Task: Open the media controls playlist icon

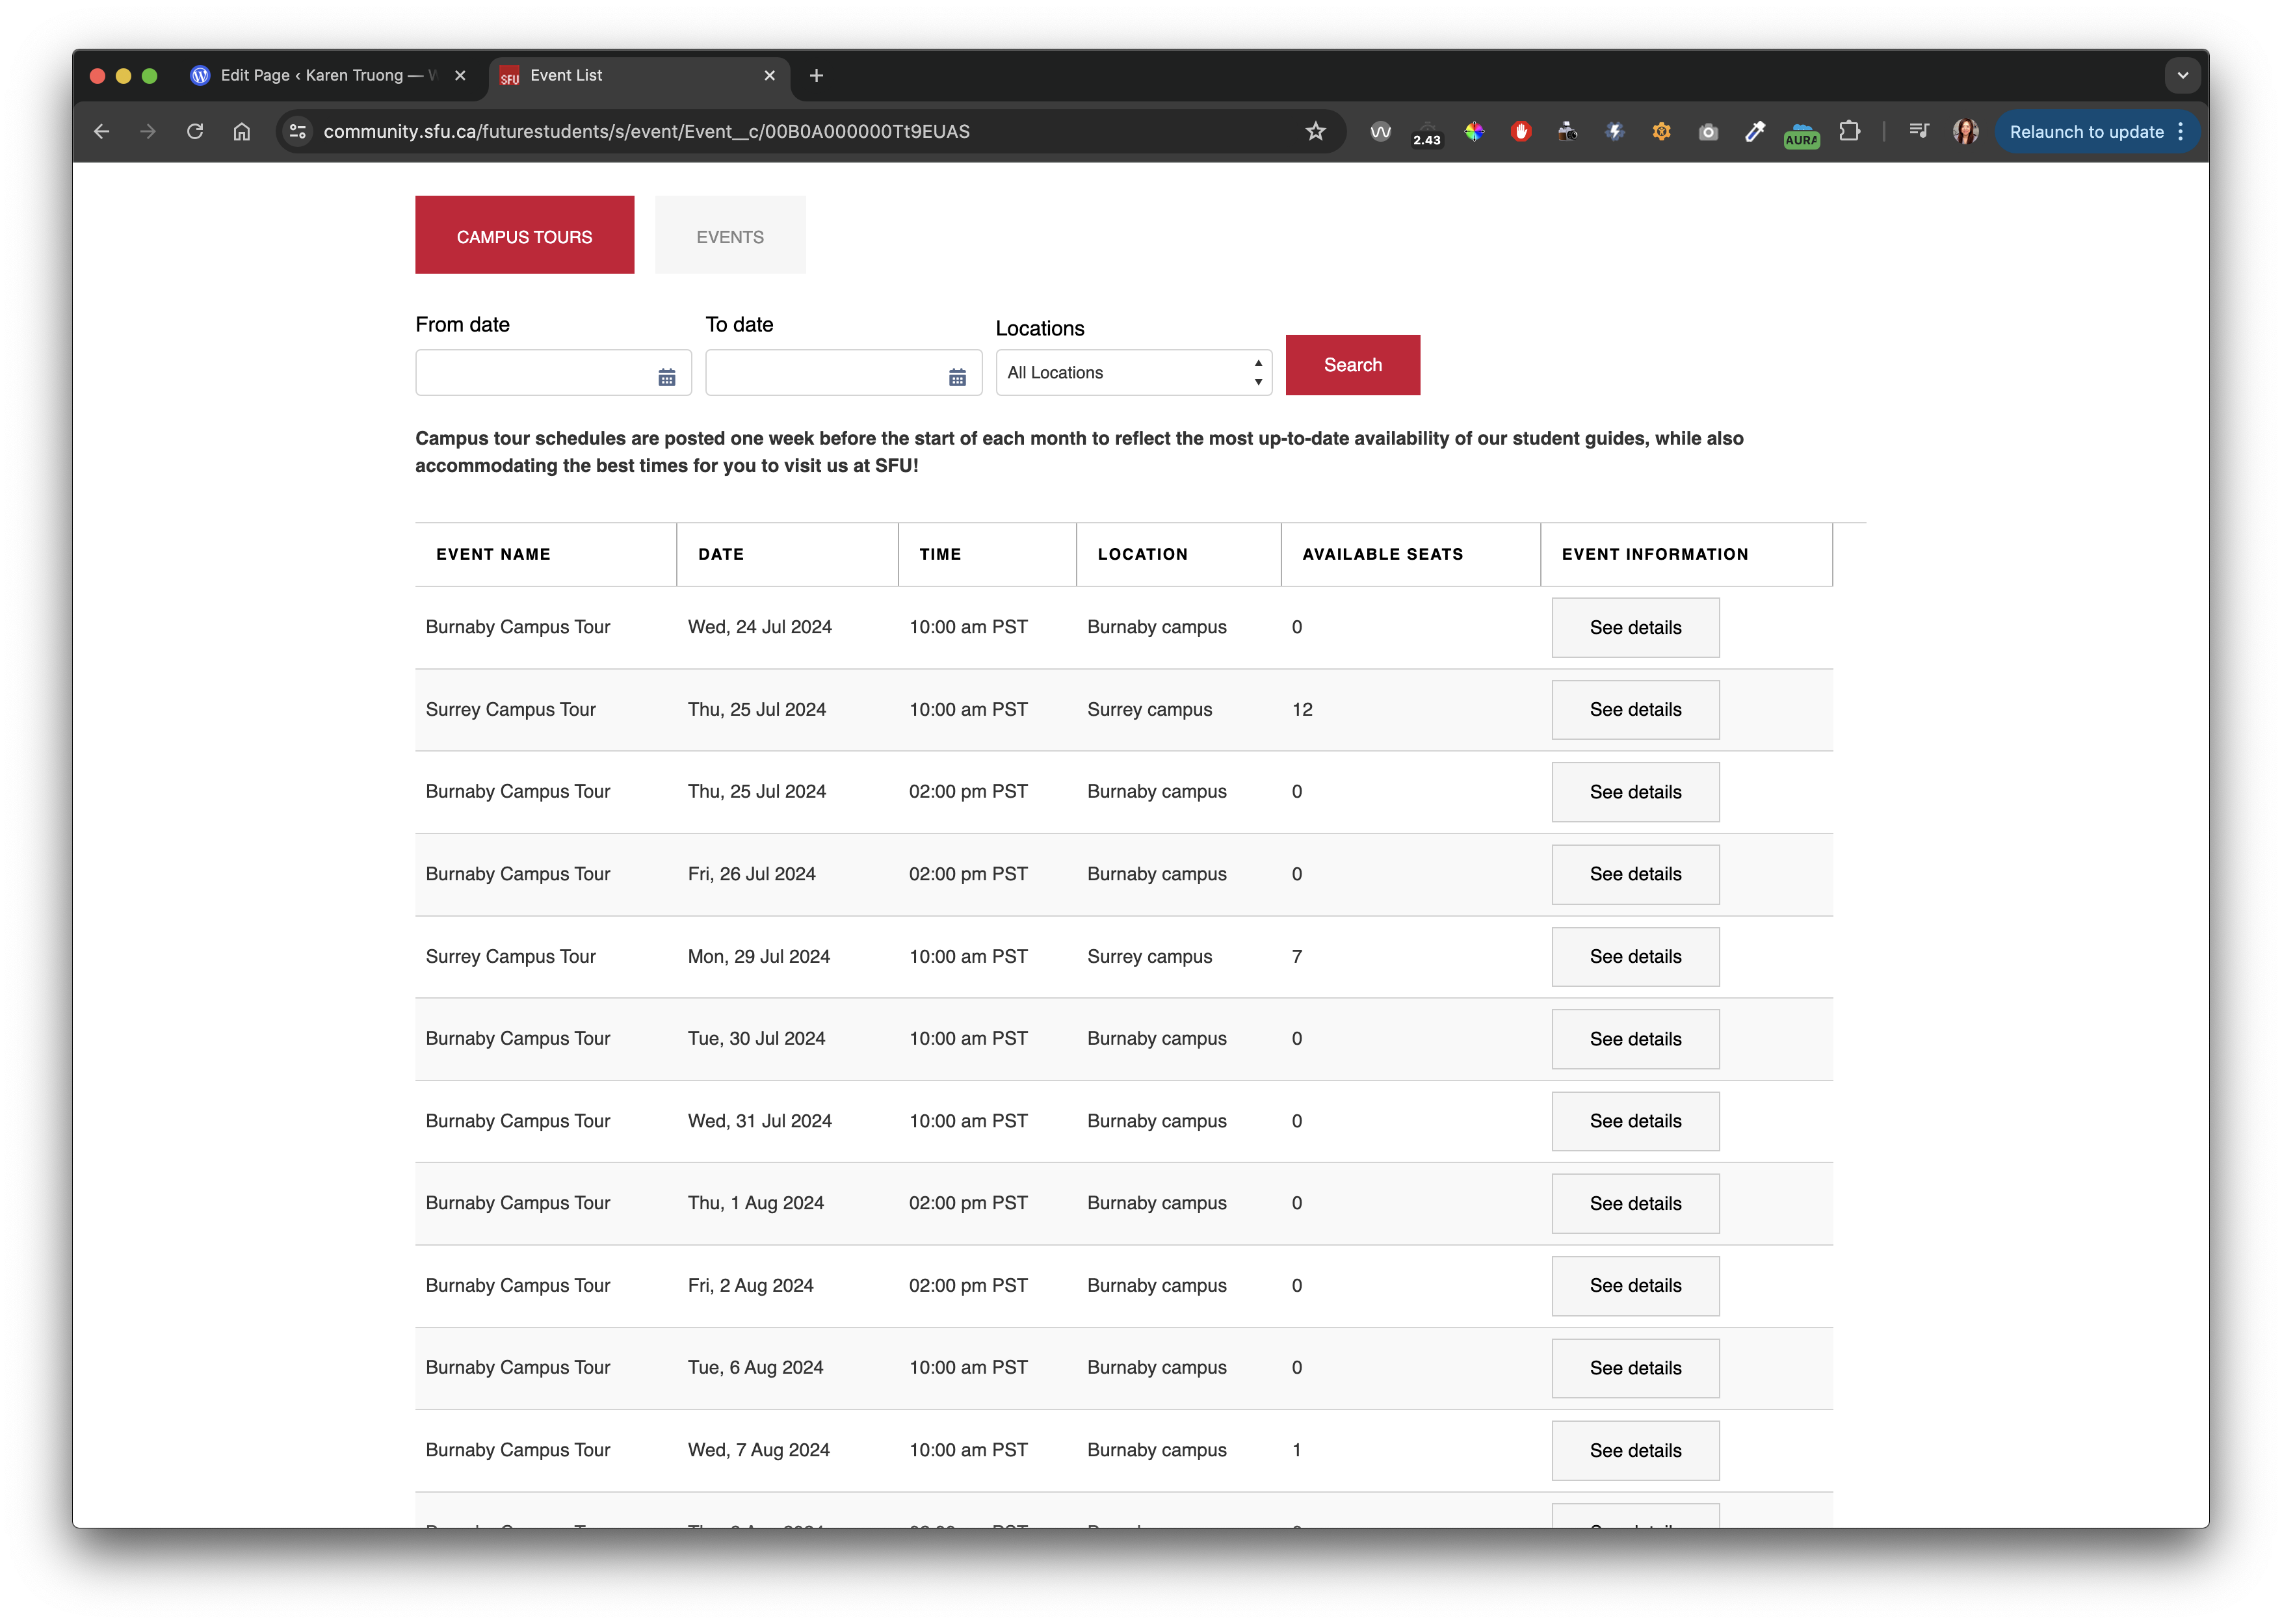Action: [1918, 131]
